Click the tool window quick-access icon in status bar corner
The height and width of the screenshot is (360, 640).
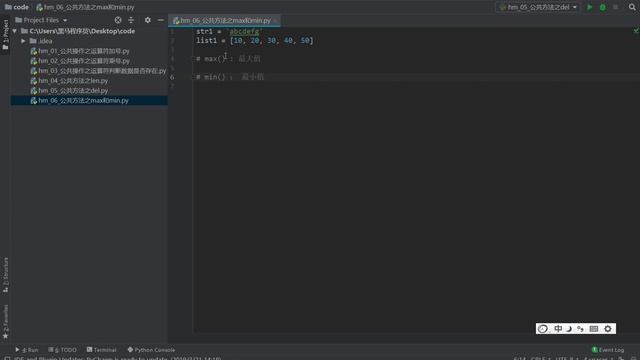coord(7,358)
